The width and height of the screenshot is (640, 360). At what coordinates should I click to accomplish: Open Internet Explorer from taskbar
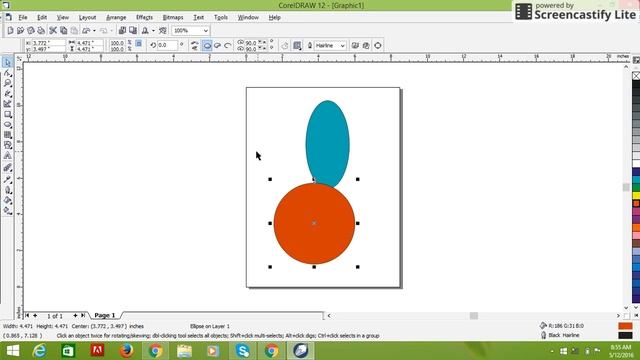click(x=40, y=351)
